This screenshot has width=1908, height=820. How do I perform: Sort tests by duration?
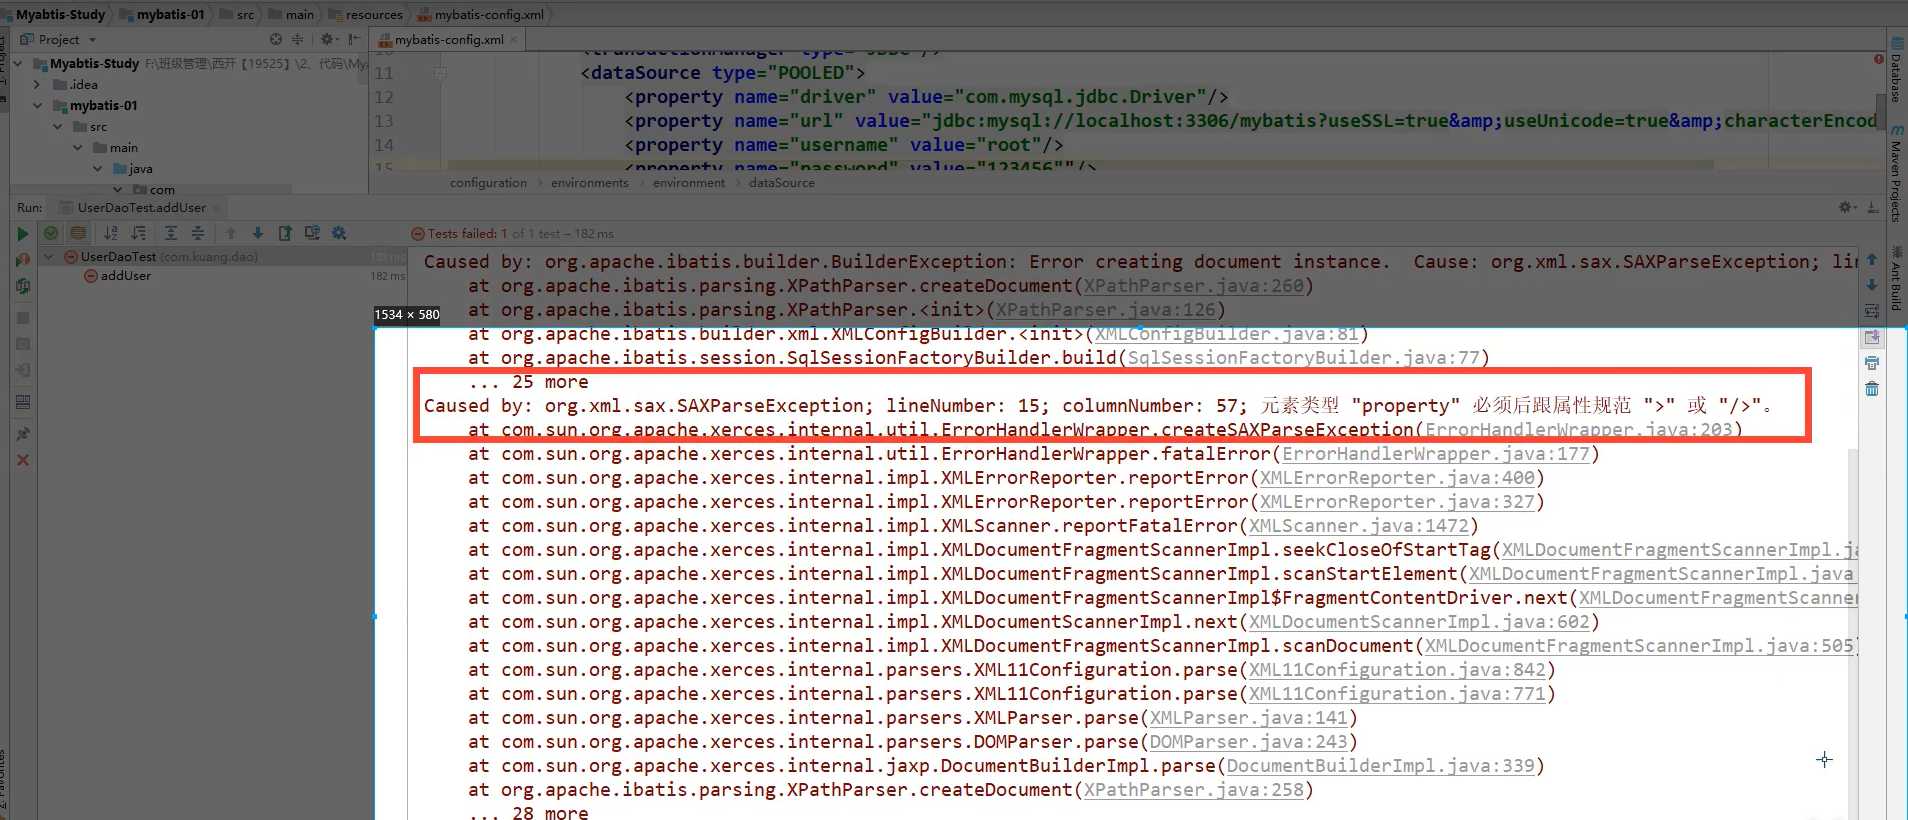(138, 233)
